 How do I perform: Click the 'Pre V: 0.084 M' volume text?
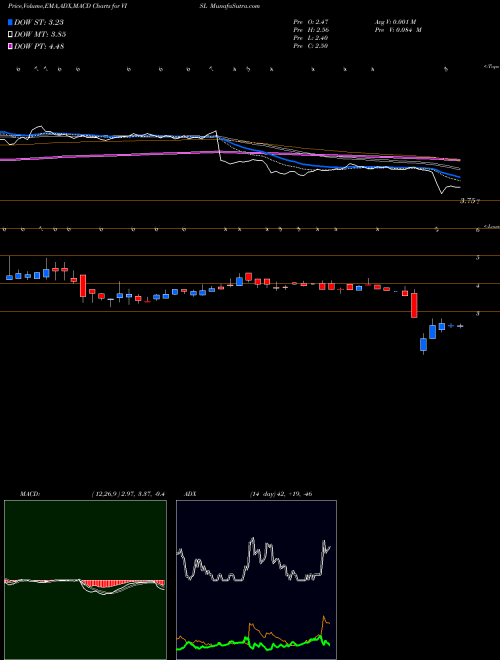coord(398,30)
